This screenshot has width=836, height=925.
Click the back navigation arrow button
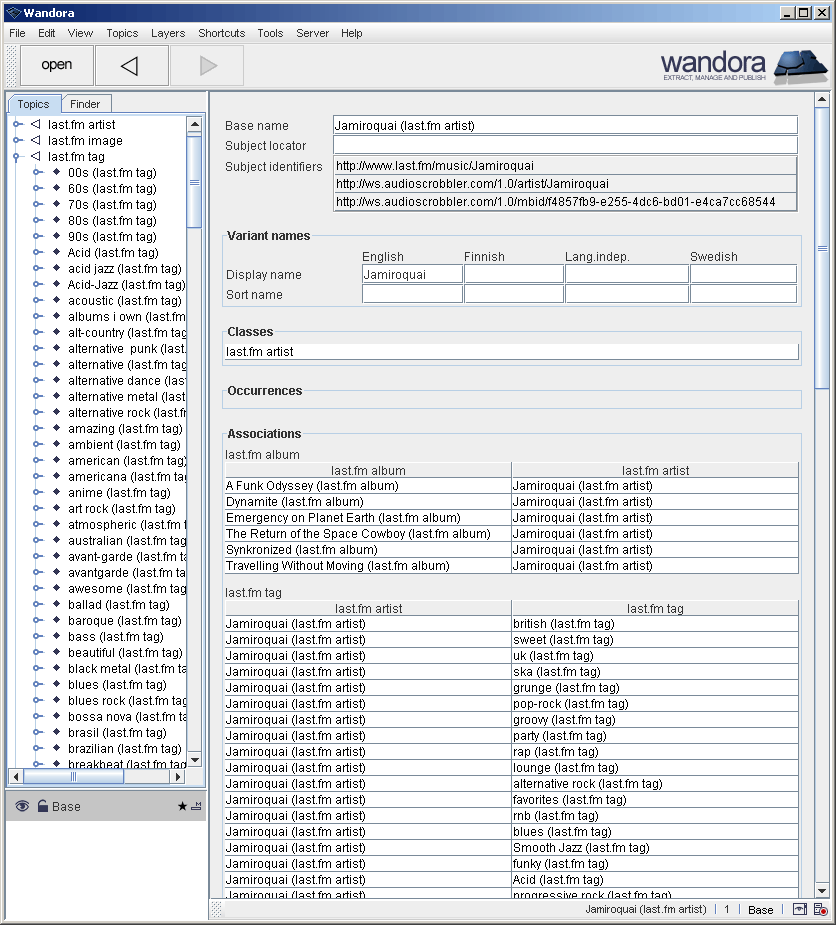(x=130, y=66)
